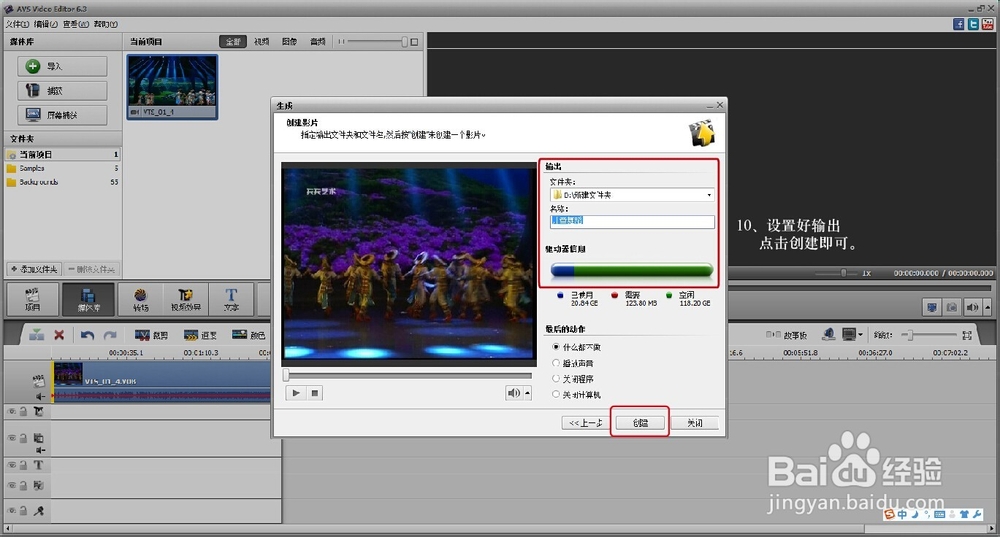
Task: Toggle eye visibility on text track
Action: pos(11,466)
